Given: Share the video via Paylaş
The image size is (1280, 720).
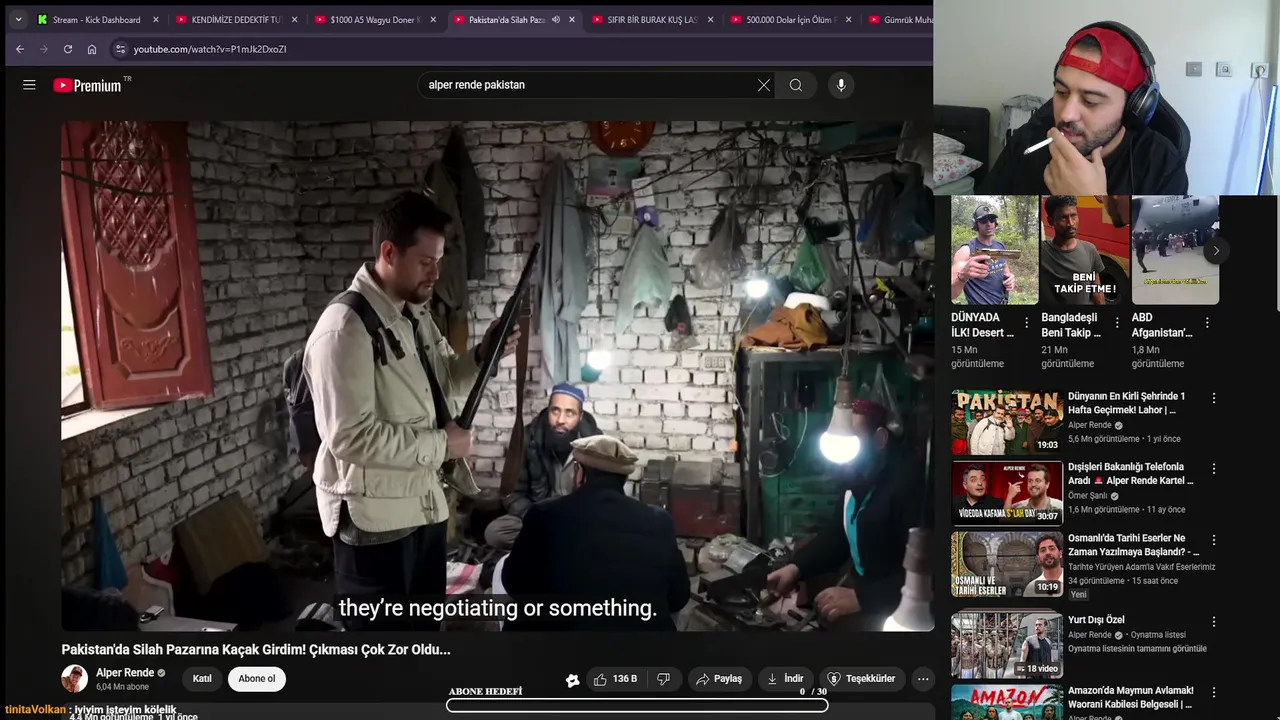Looking at the screenshot, I should tap(719, 679).
